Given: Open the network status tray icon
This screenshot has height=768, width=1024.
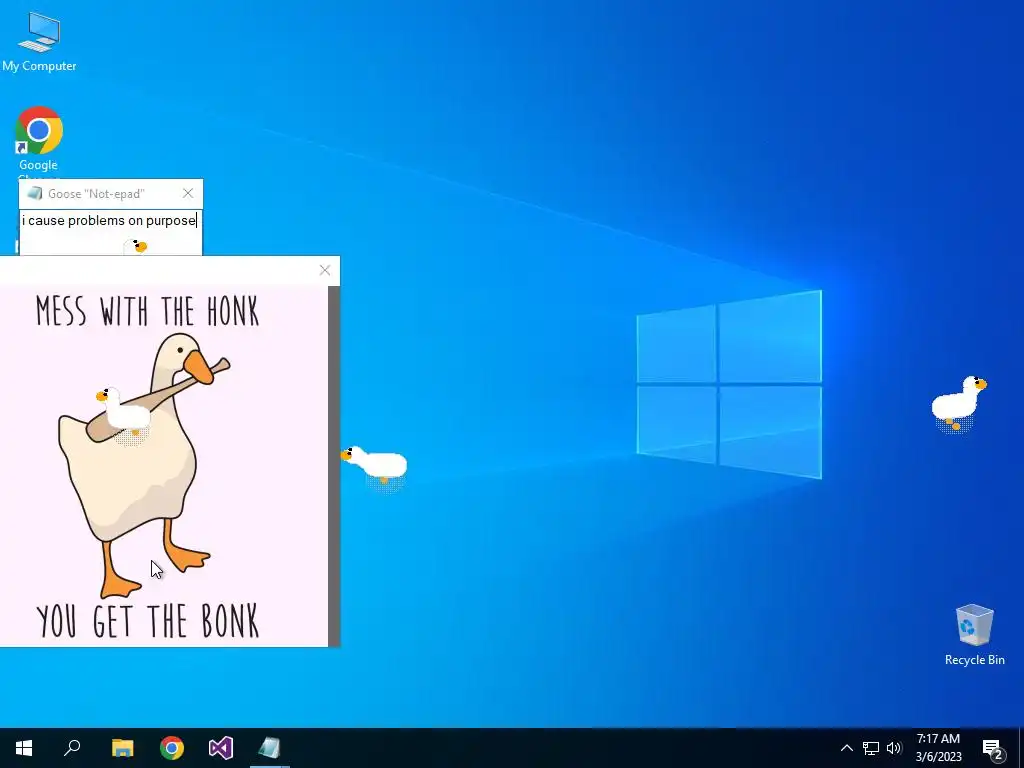Looking at the screenshot, I should (x=871, y=748).
